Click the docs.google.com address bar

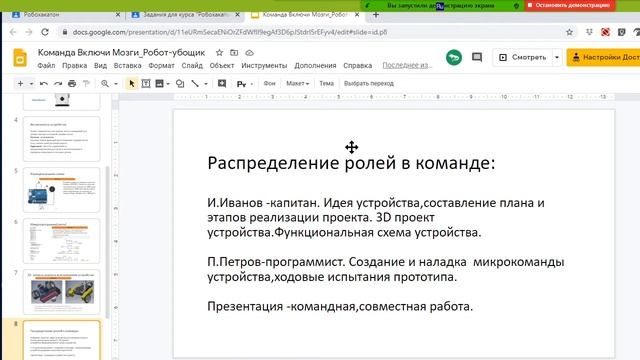[314, 32]
